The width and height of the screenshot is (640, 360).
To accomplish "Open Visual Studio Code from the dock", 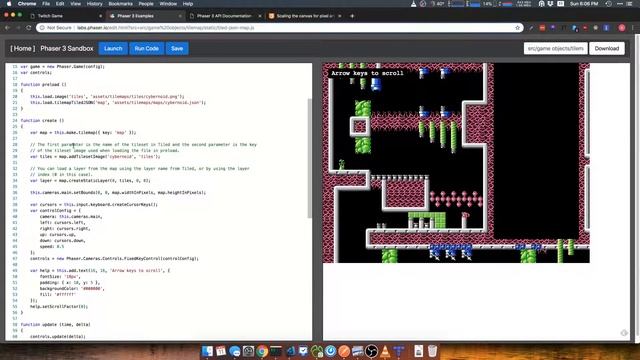I will pyautogui.click(x=289, y=351).
